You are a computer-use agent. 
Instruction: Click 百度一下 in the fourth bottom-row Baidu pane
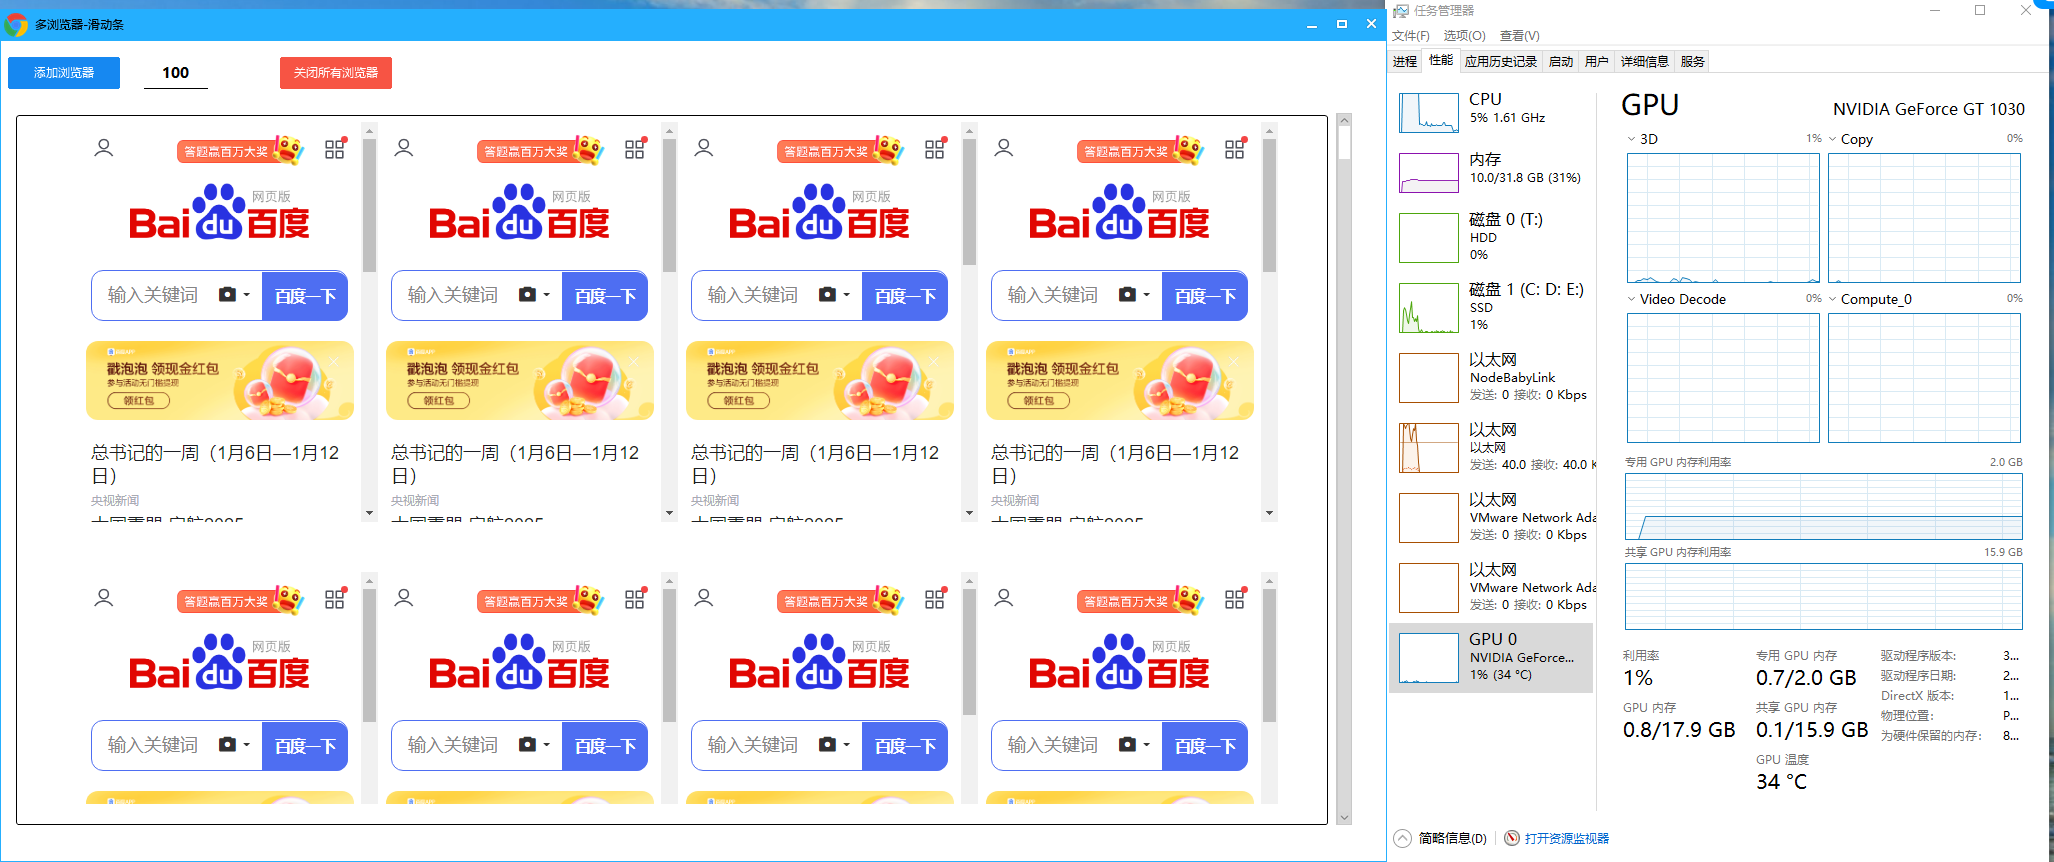coord(1205,746)
